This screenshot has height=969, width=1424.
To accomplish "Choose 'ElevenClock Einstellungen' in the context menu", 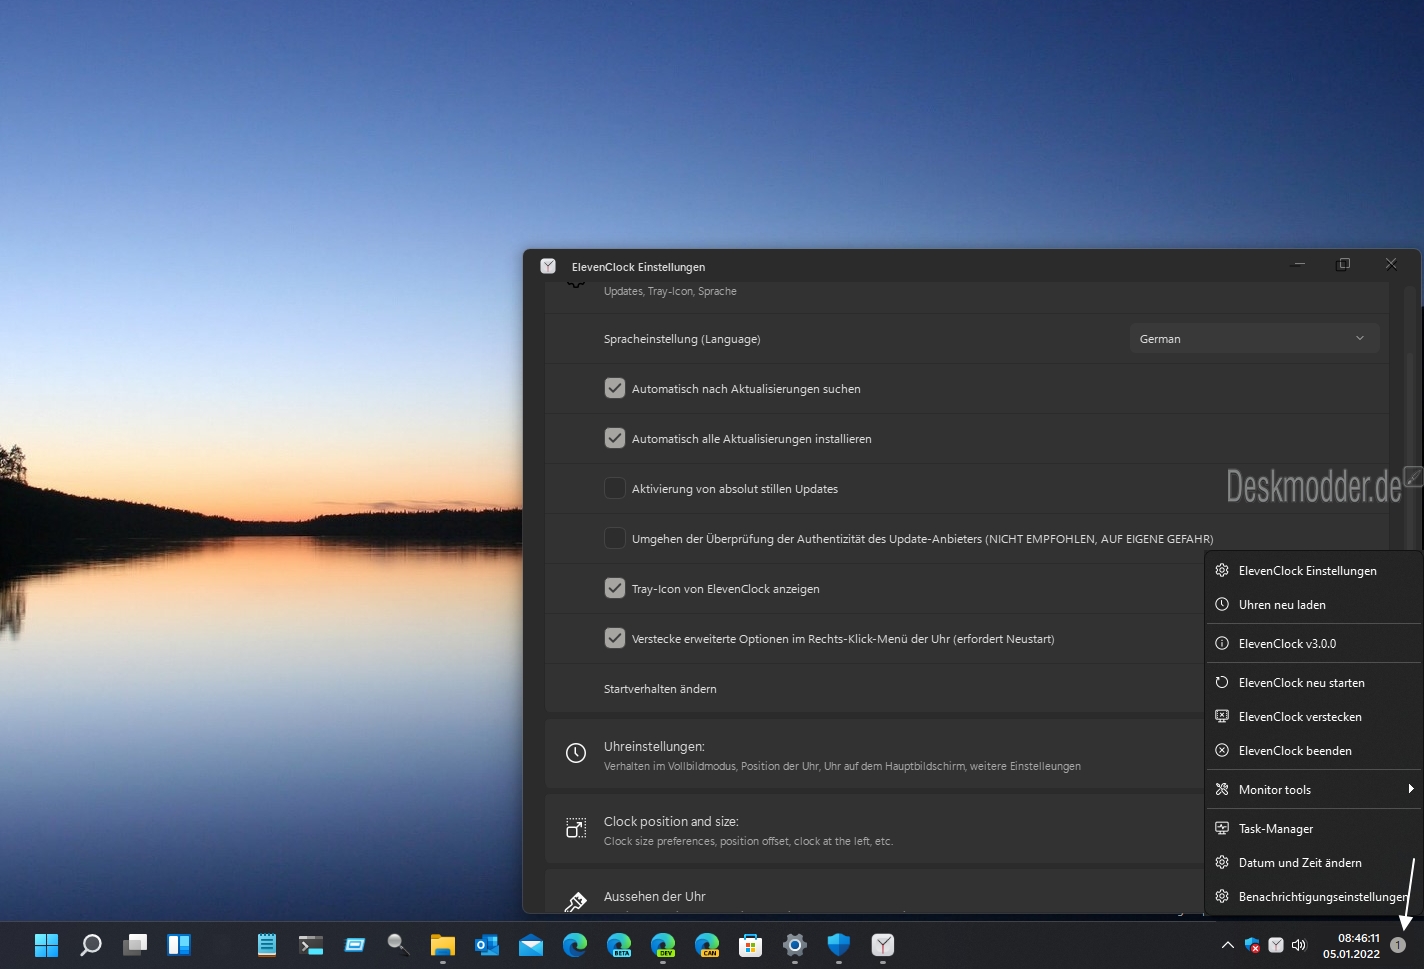I will click(1313, 571).
